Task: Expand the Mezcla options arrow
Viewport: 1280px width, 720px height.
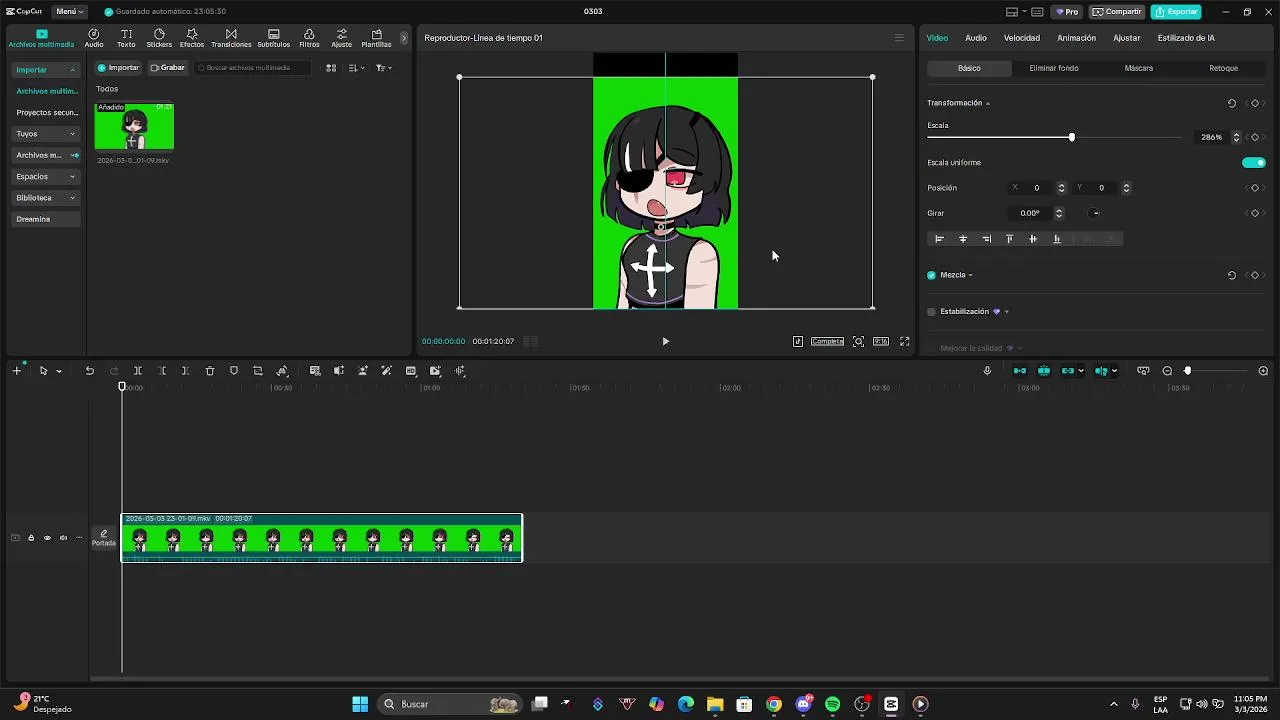Action: click(x=970, y=276)
